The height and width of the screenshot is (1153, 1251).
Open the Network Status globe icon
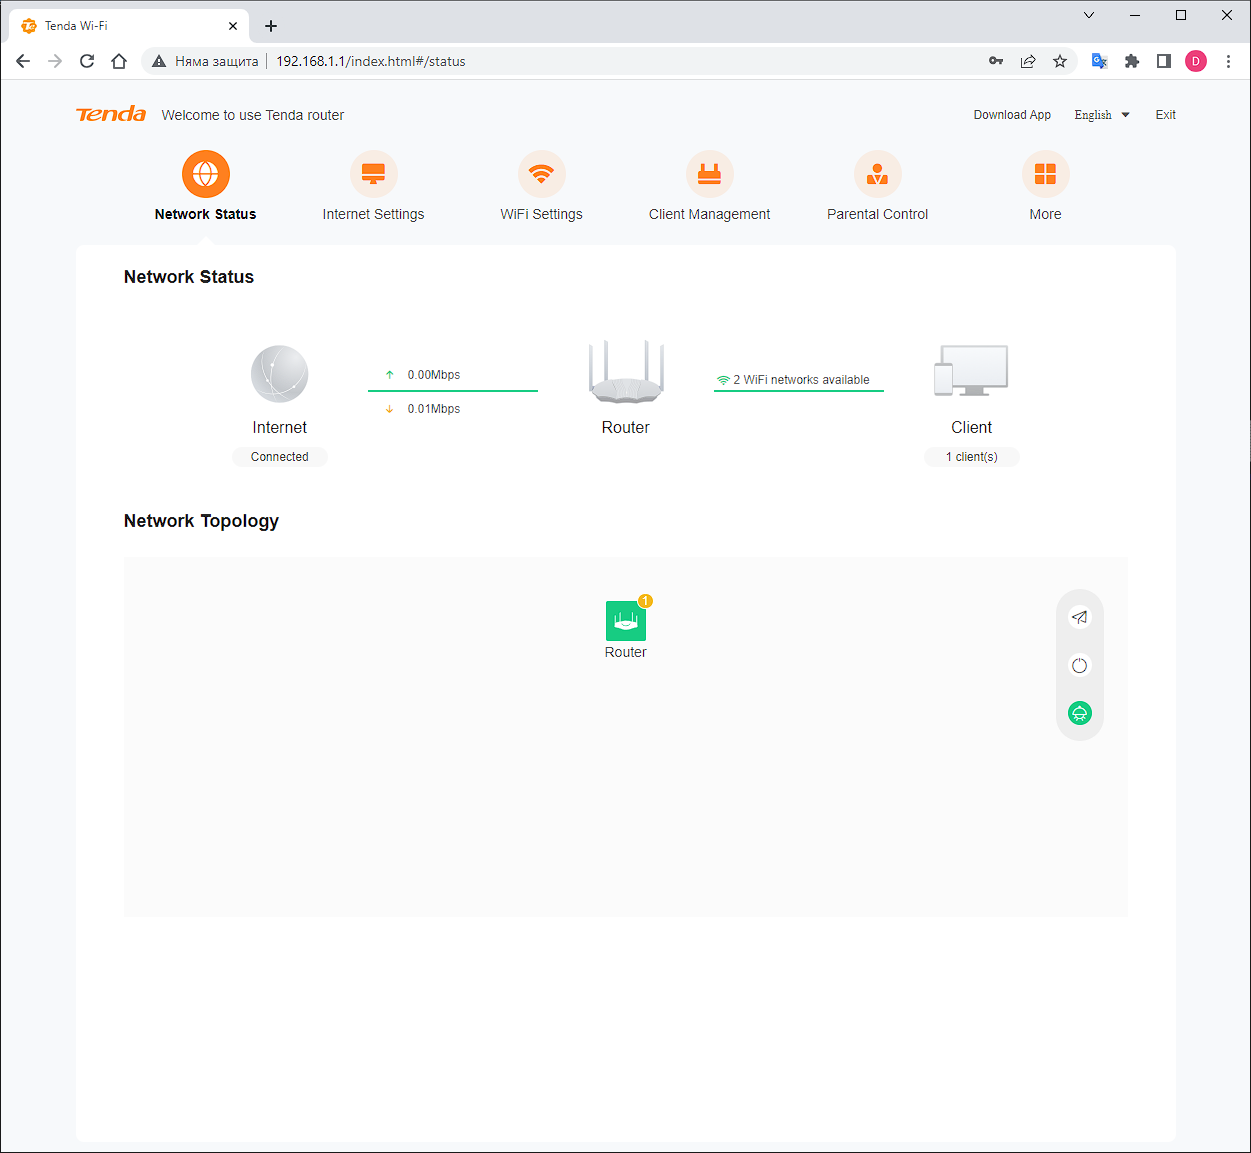pos(206,174)
